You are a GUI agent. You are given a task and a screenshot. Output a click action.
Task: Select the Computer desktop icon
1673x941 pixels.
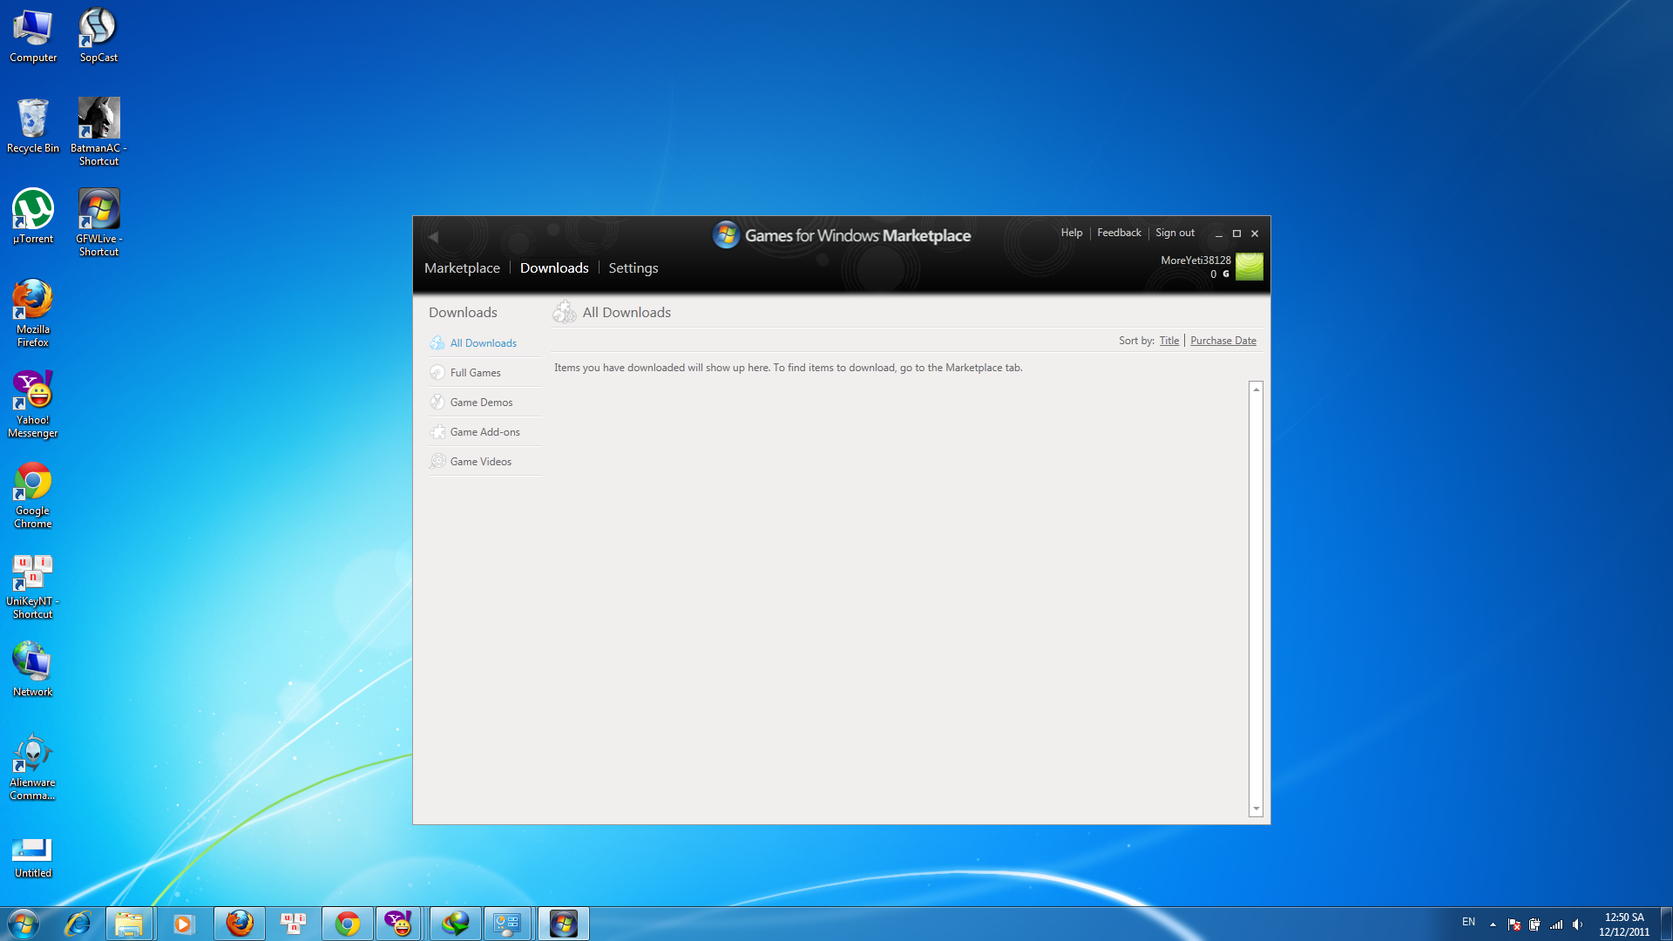[x=33, y=36]
